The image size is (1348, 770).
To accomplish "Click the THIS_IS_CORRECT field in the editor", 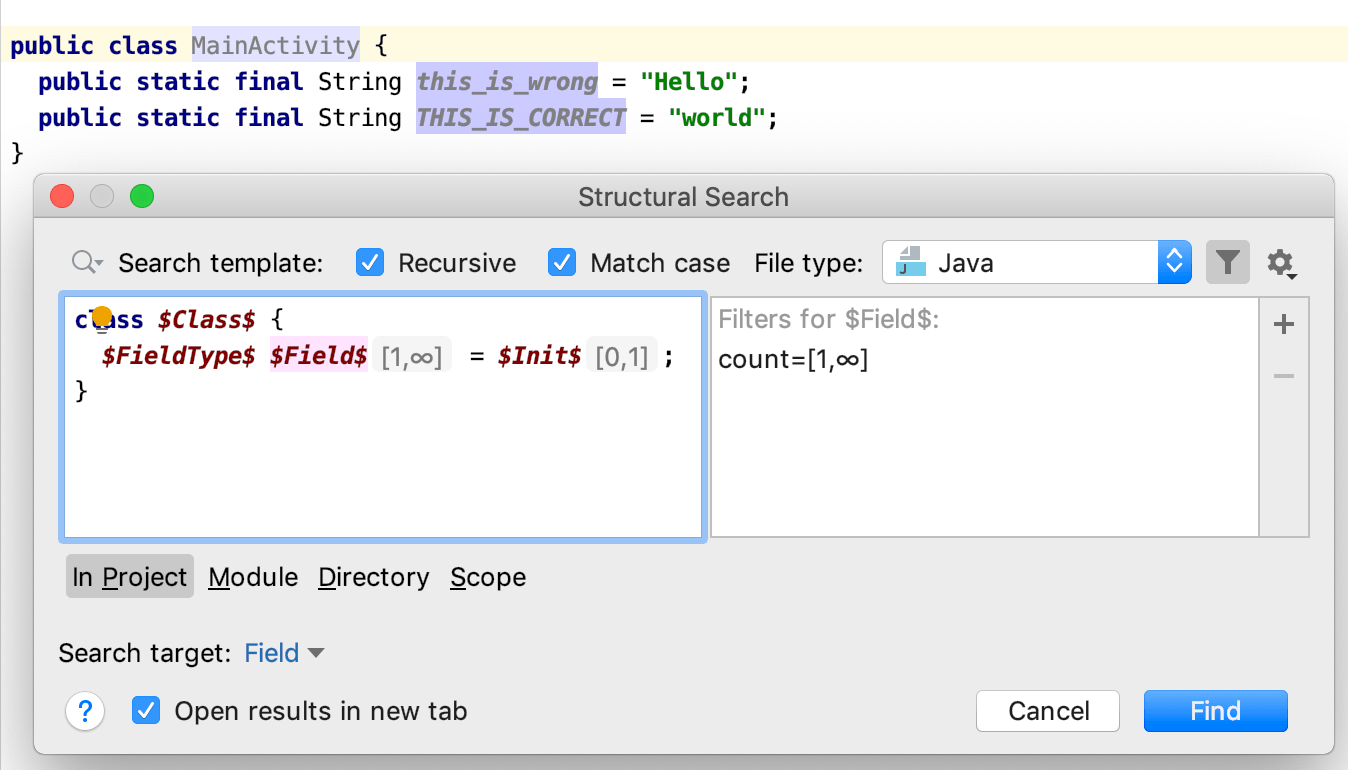I will coord(521,117).
